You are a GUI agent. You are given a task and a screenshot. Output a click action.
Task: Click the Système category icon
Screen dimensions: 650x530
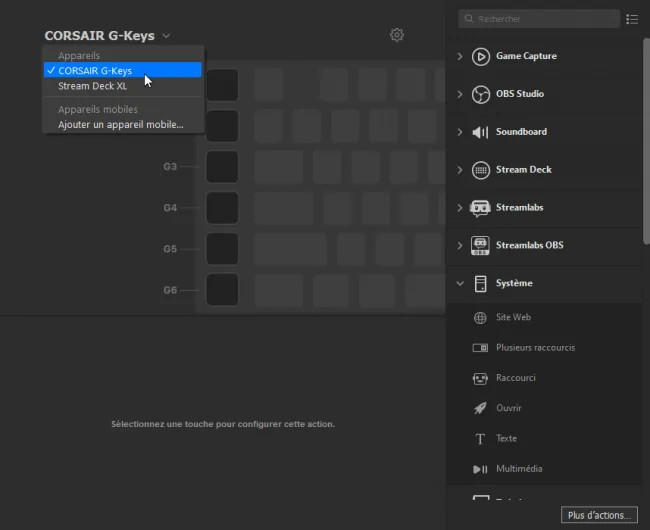(x=480, y=284)
